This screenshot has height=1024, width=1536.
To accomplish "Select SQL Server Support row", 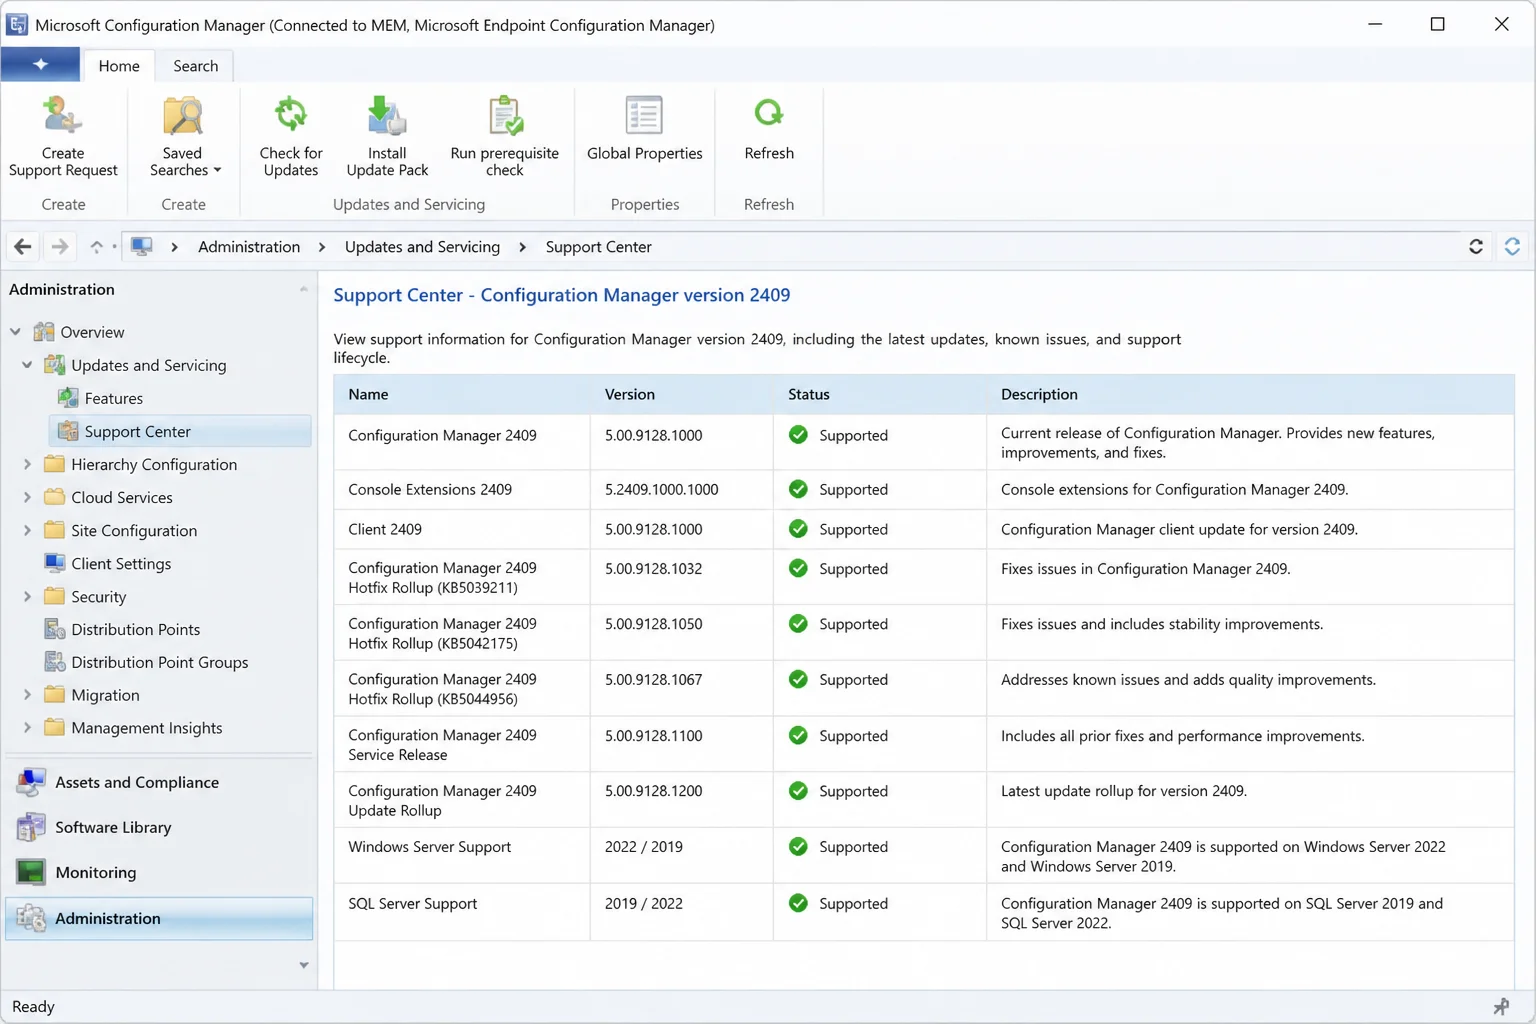I will tap(924, 912).
